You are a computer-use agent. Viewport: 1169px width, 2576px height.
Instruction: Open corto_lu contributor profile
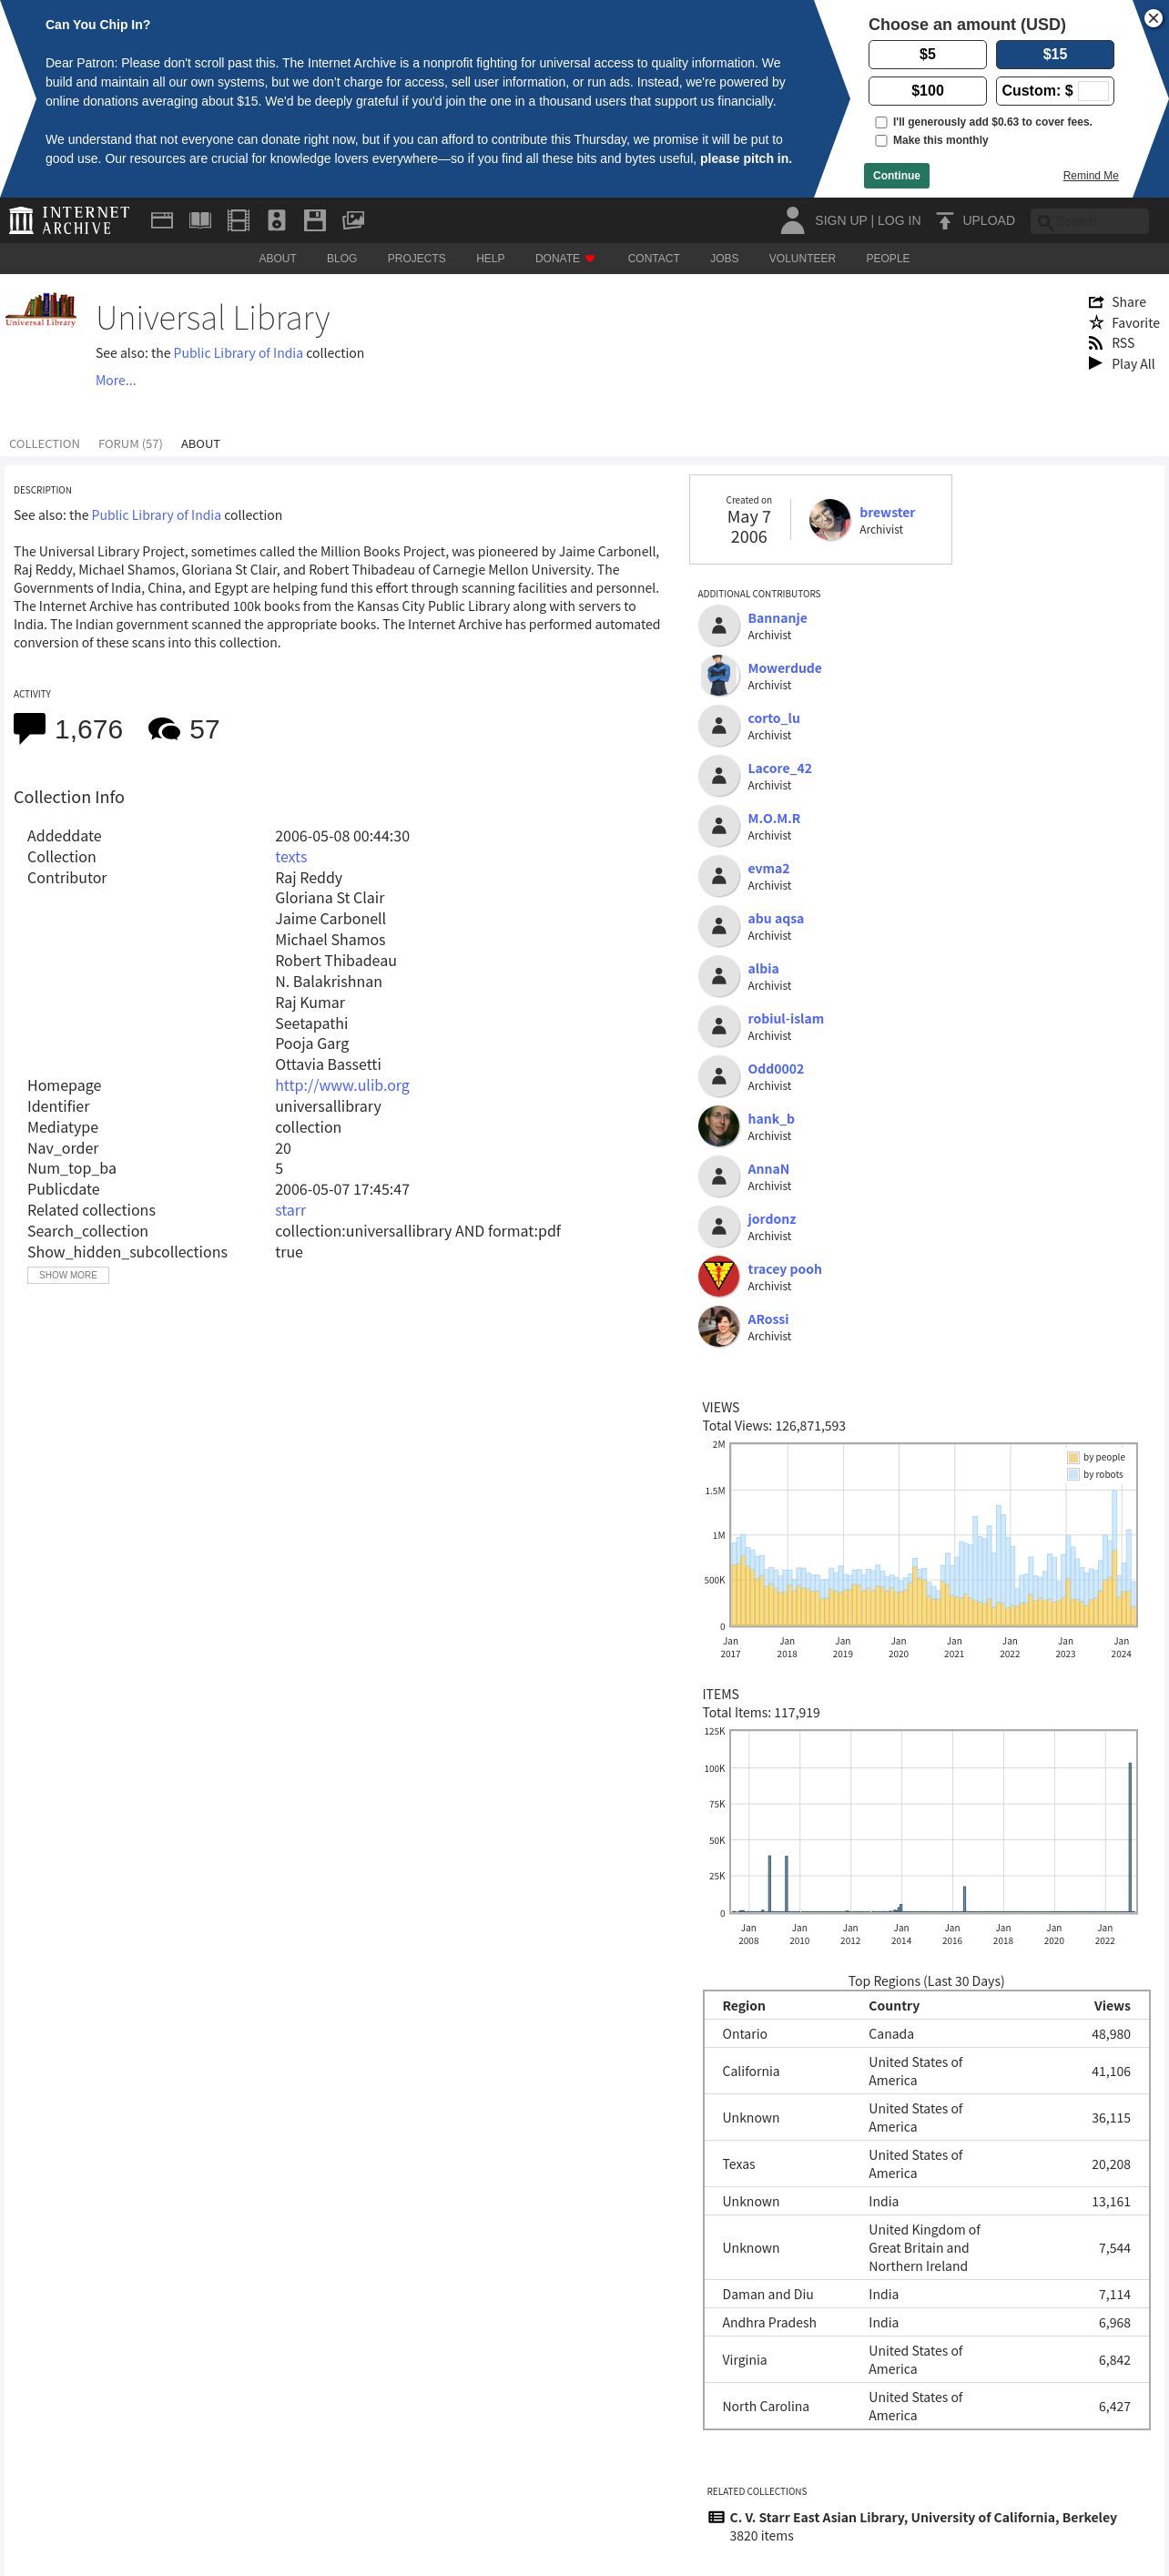point(773,718)
